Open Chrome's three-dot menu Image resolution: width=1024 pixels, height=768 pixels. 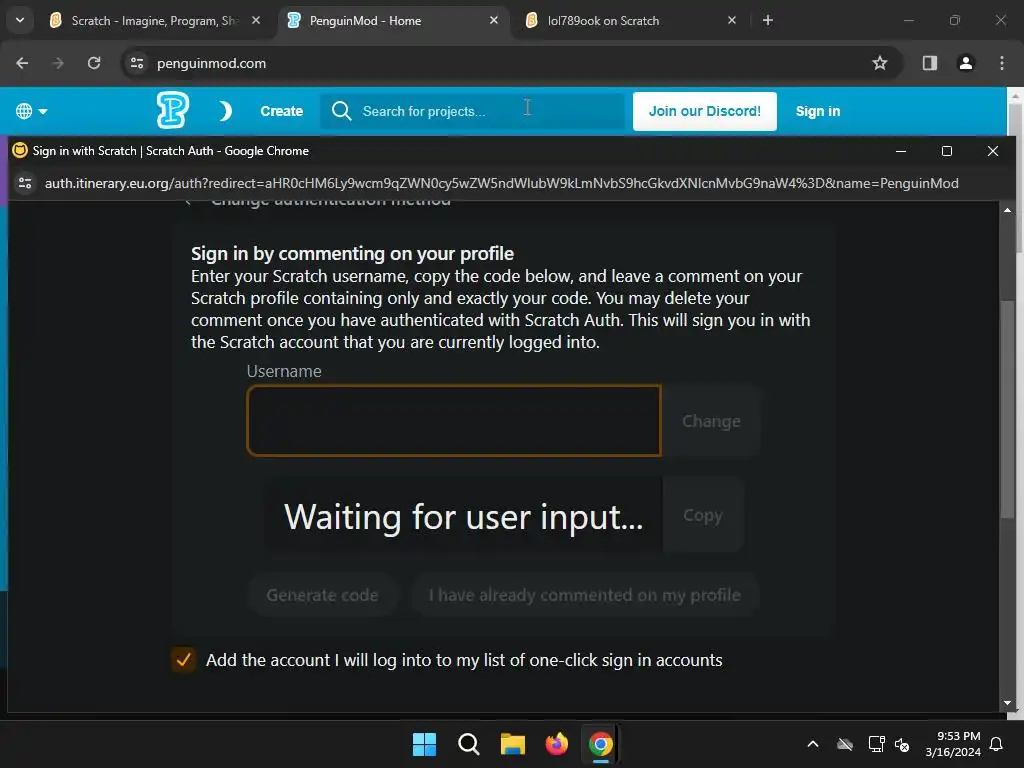point(1002,63)
